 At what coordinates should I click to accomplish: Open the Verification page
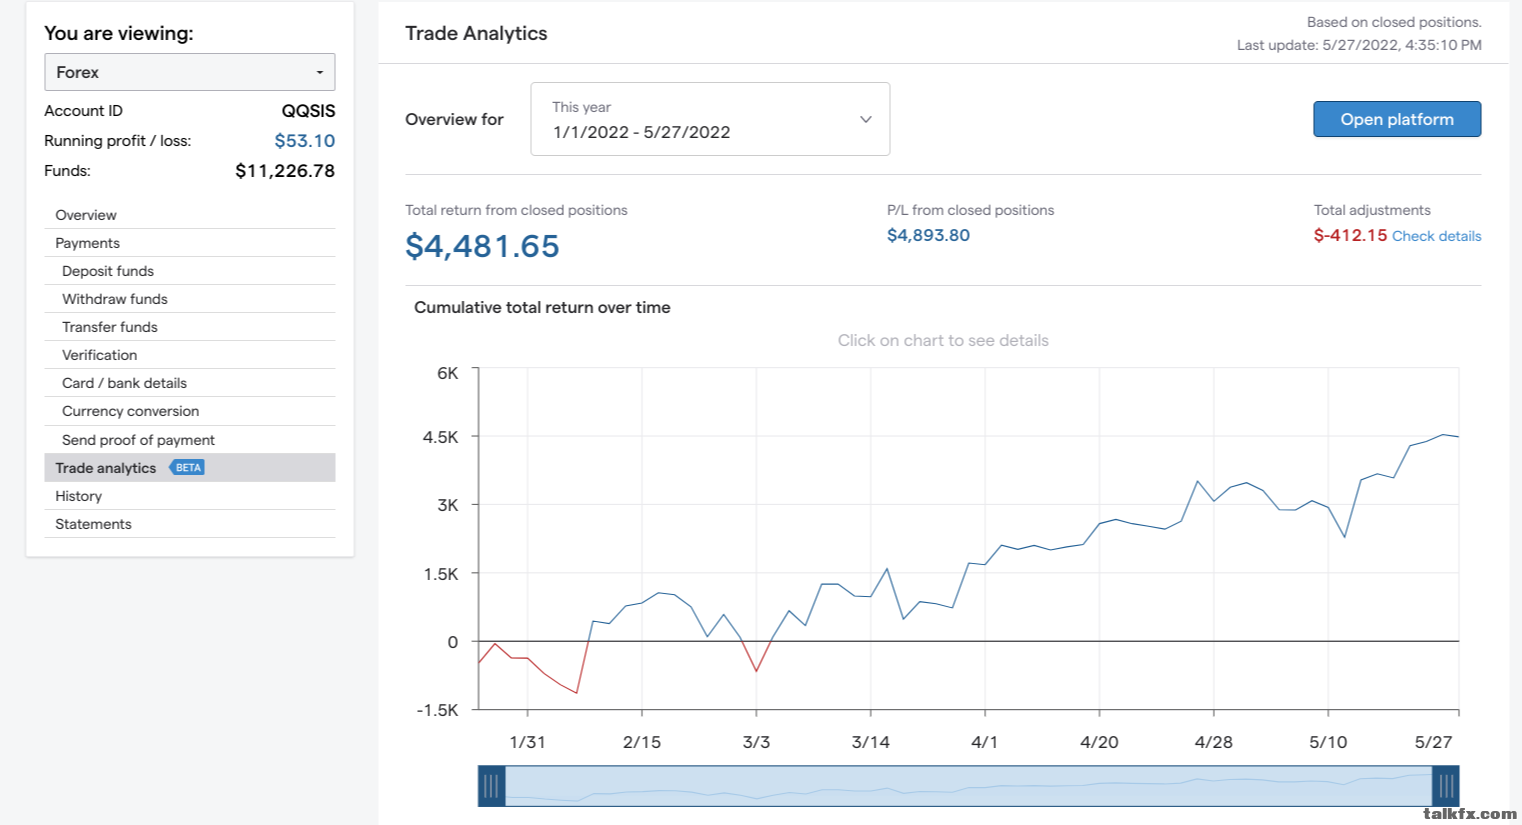point(190,355)
